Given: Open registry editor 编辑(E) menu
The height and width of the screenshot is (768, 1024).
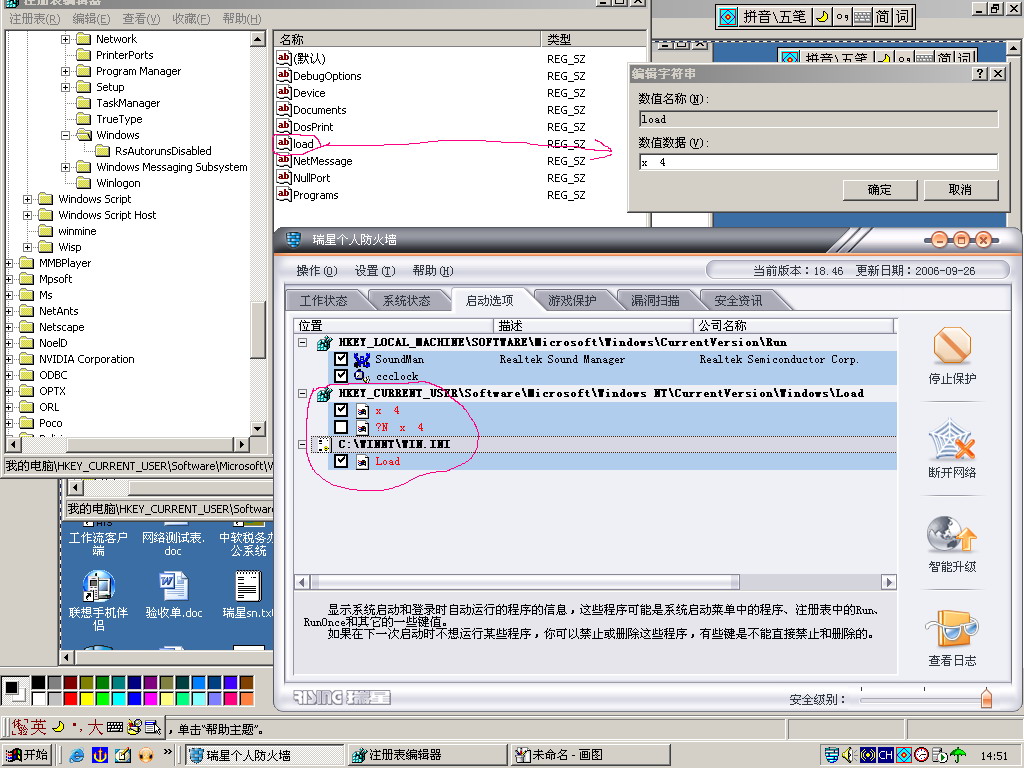Looking at the screenshot, I should (91, 19).
